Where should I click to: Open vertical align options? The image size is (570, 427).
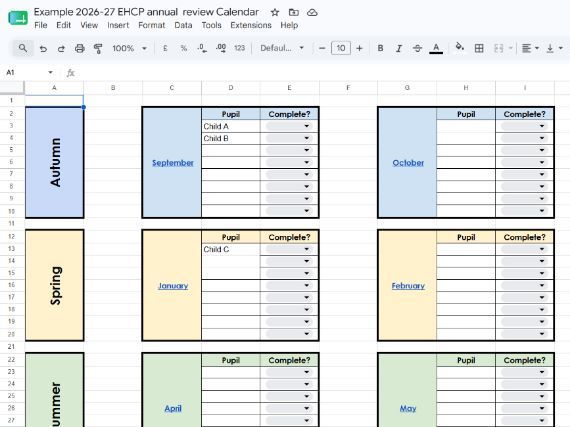[554, 48]
